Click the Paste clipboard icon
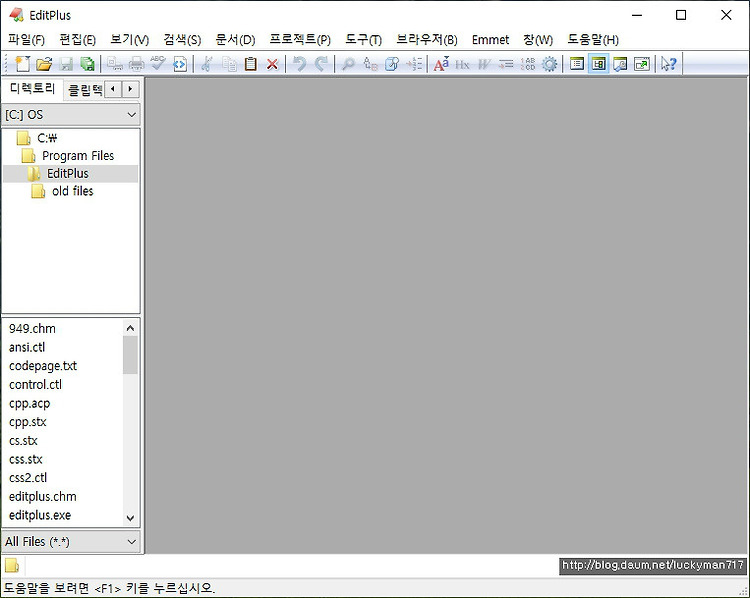 pyautogui.click(x=251, y=64)
